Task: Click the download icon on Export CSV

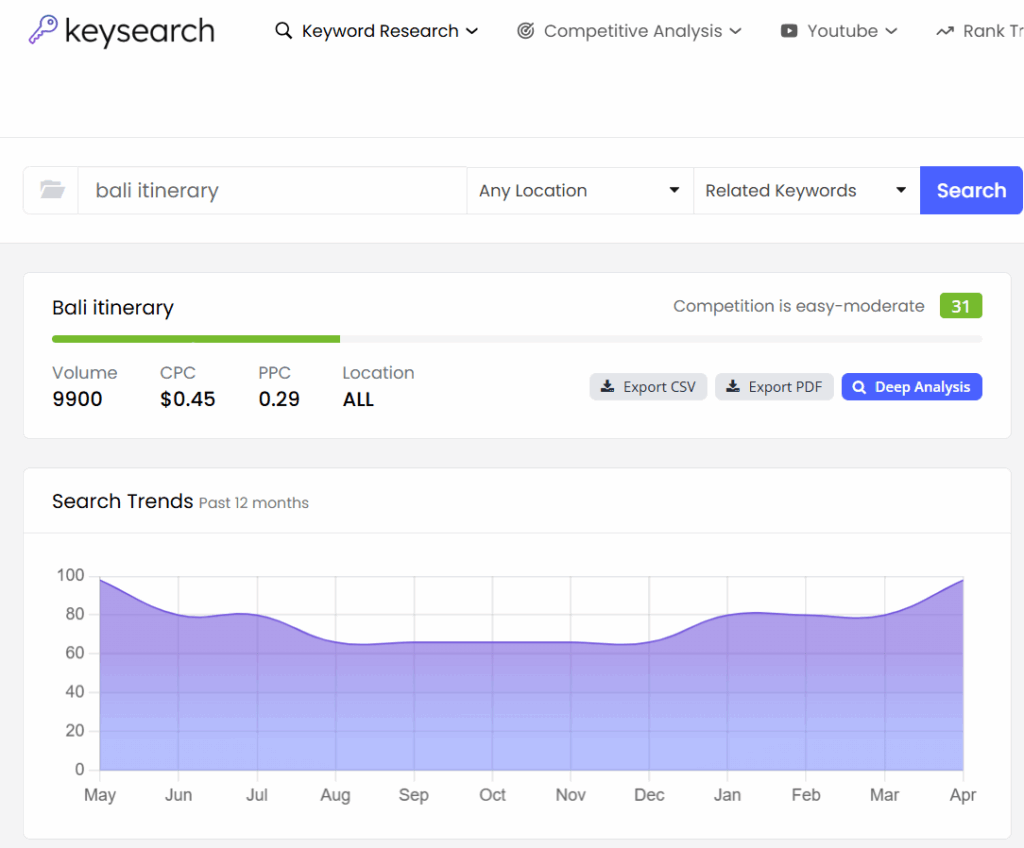Action: (607, 386)
